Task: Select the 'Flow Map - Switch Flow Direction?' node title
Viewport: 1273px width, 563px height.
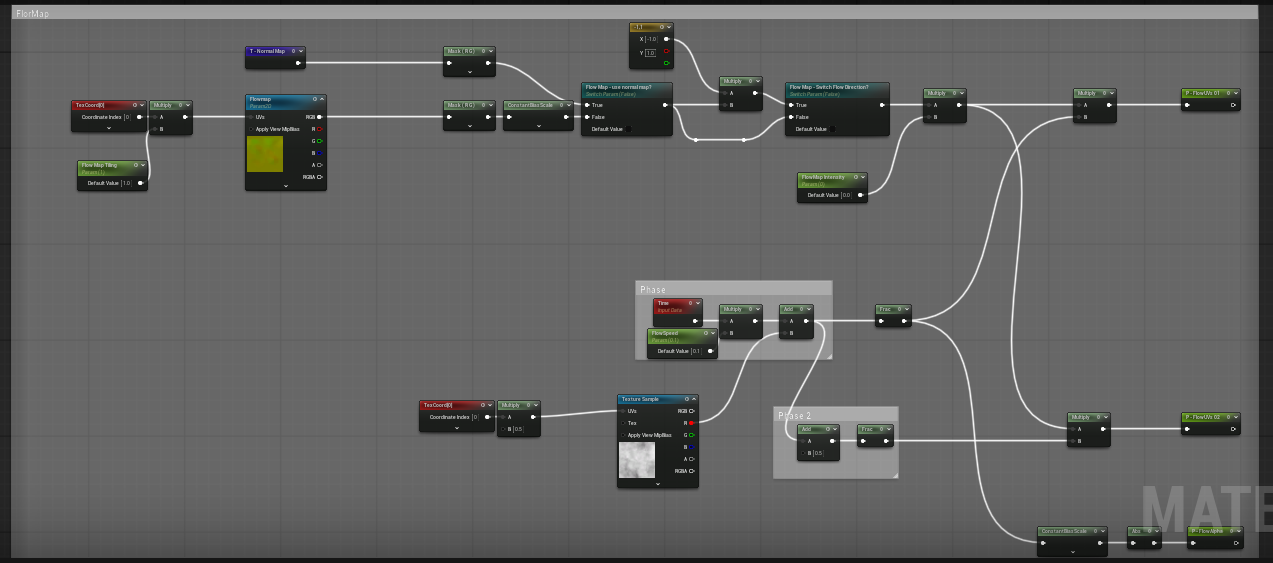Action: (x=827, y=87)
